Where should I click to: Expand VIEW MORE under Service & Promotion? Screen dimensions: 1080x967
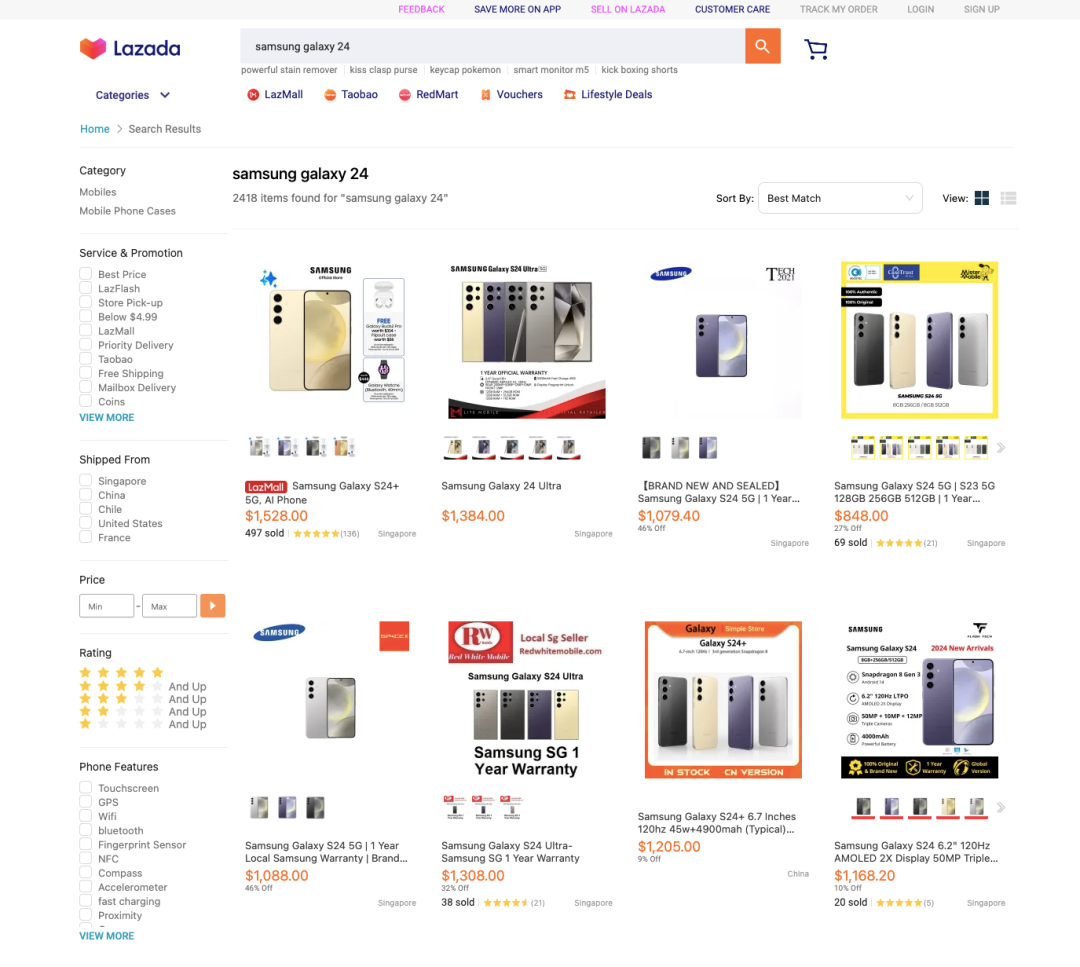[x=107, y=417]
